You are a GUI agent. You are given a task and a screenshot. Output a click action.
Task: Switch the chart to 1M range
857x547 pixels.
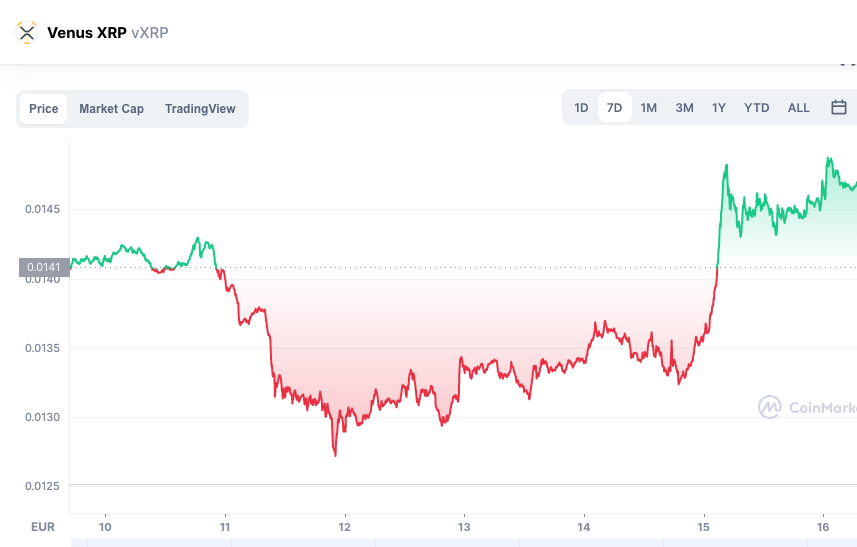(648, 108)
